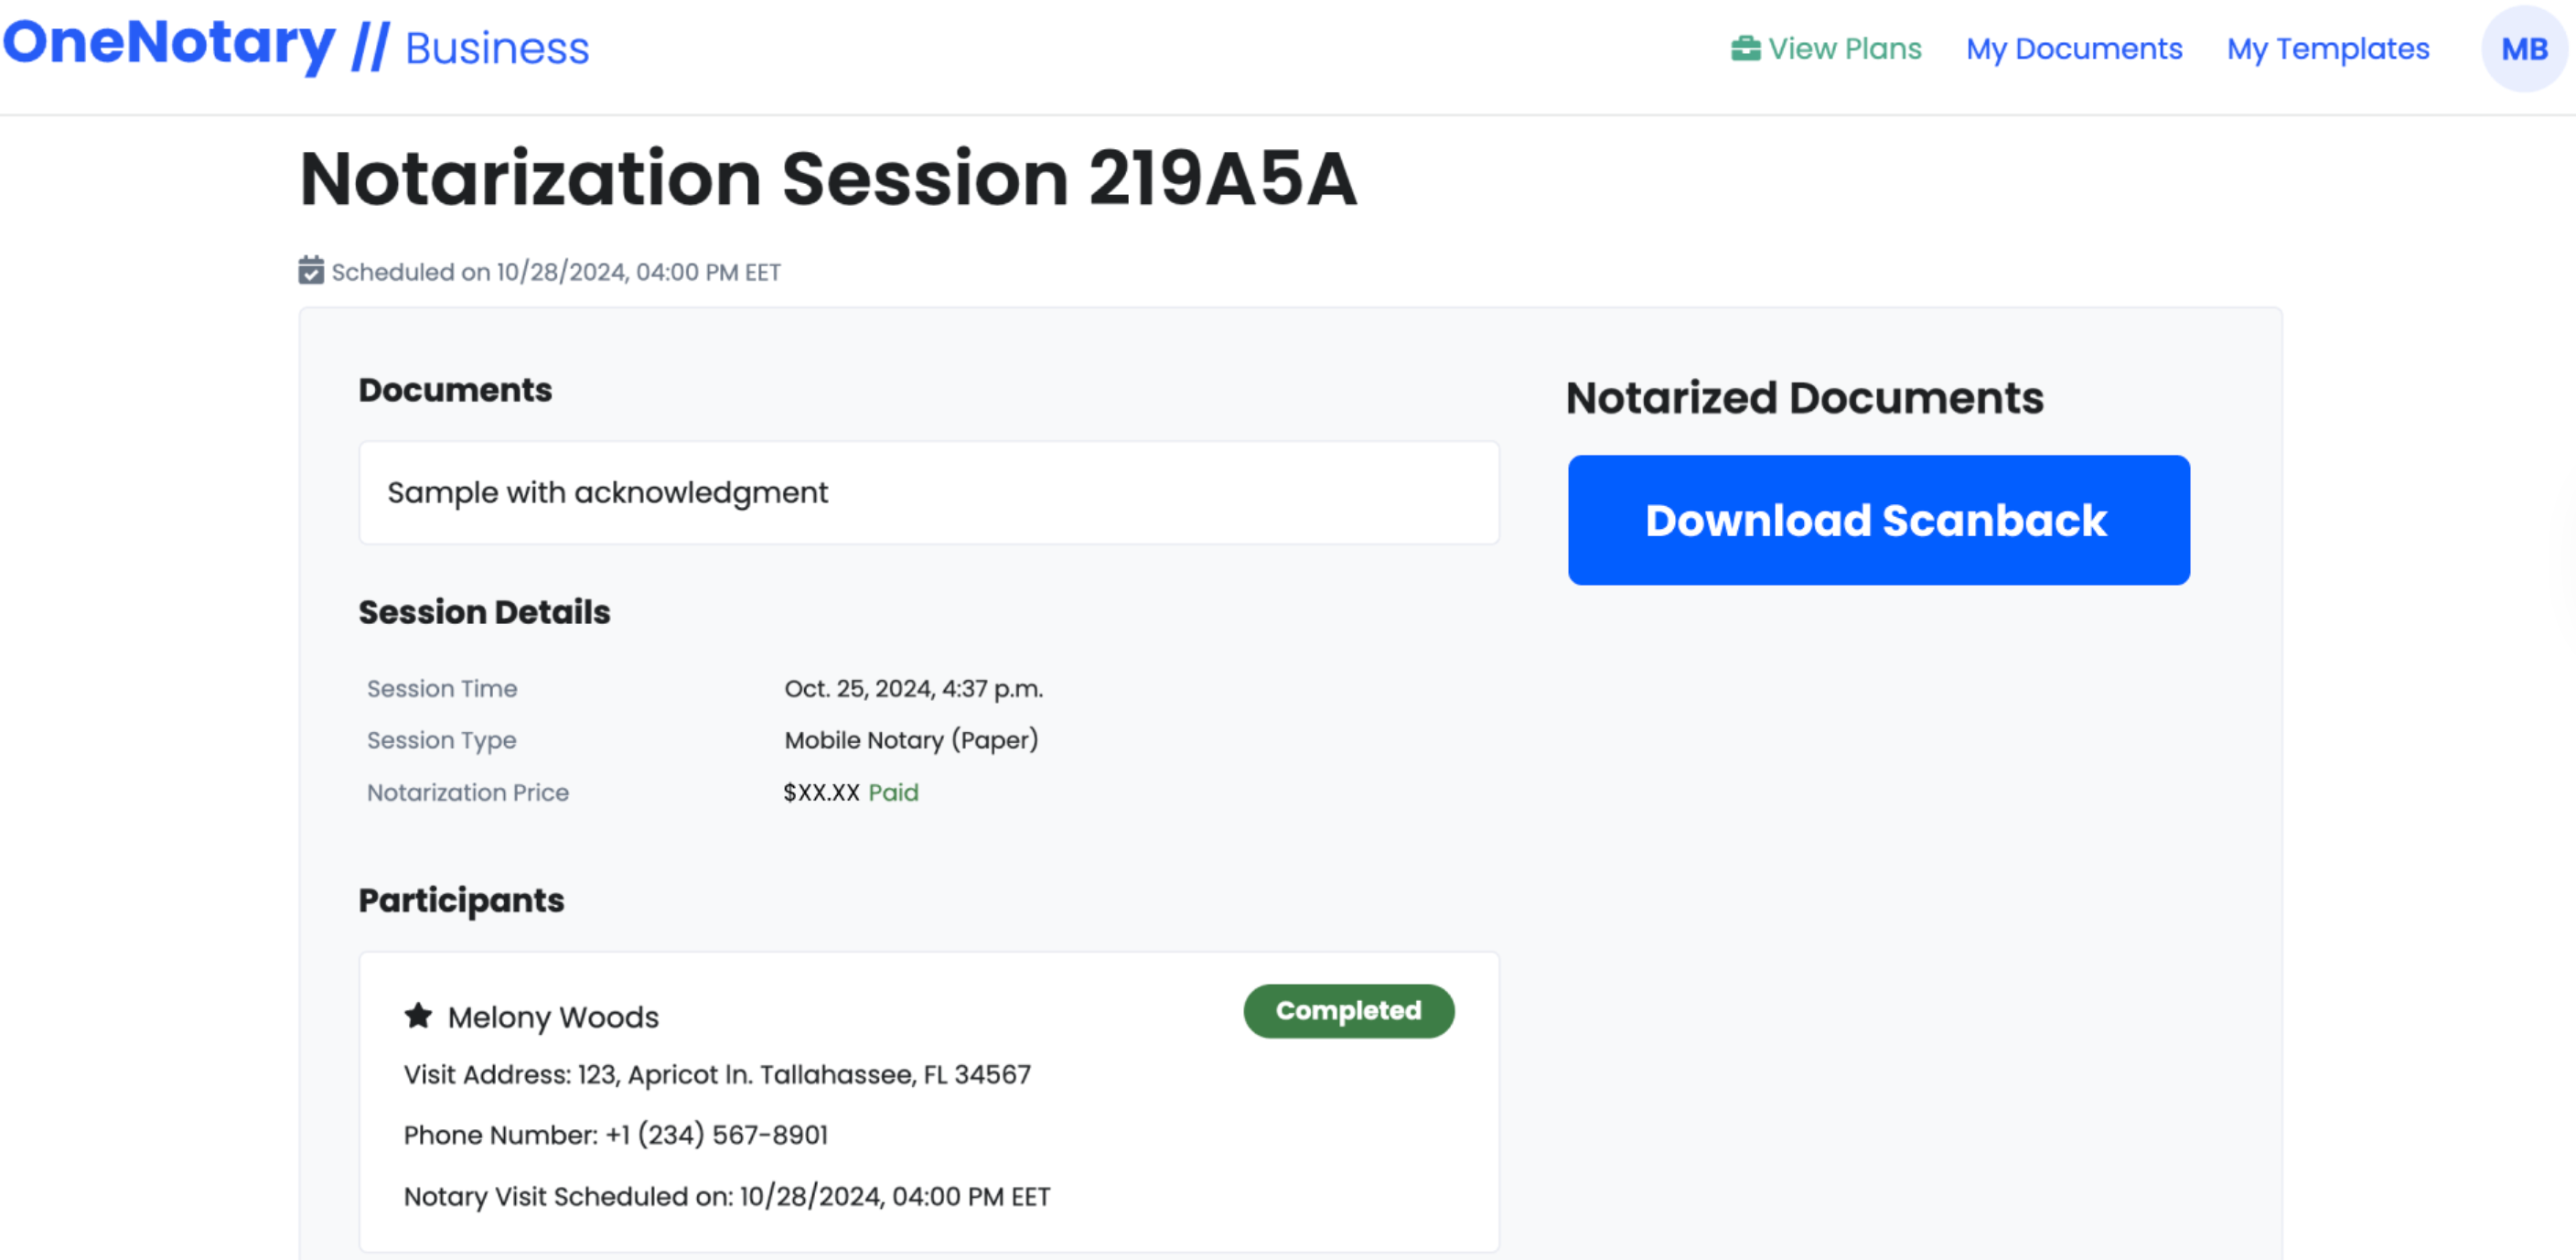The image size is (2576, 1260).
Task: Click the calendar check icon near Scheduled date
Action: 311,271
